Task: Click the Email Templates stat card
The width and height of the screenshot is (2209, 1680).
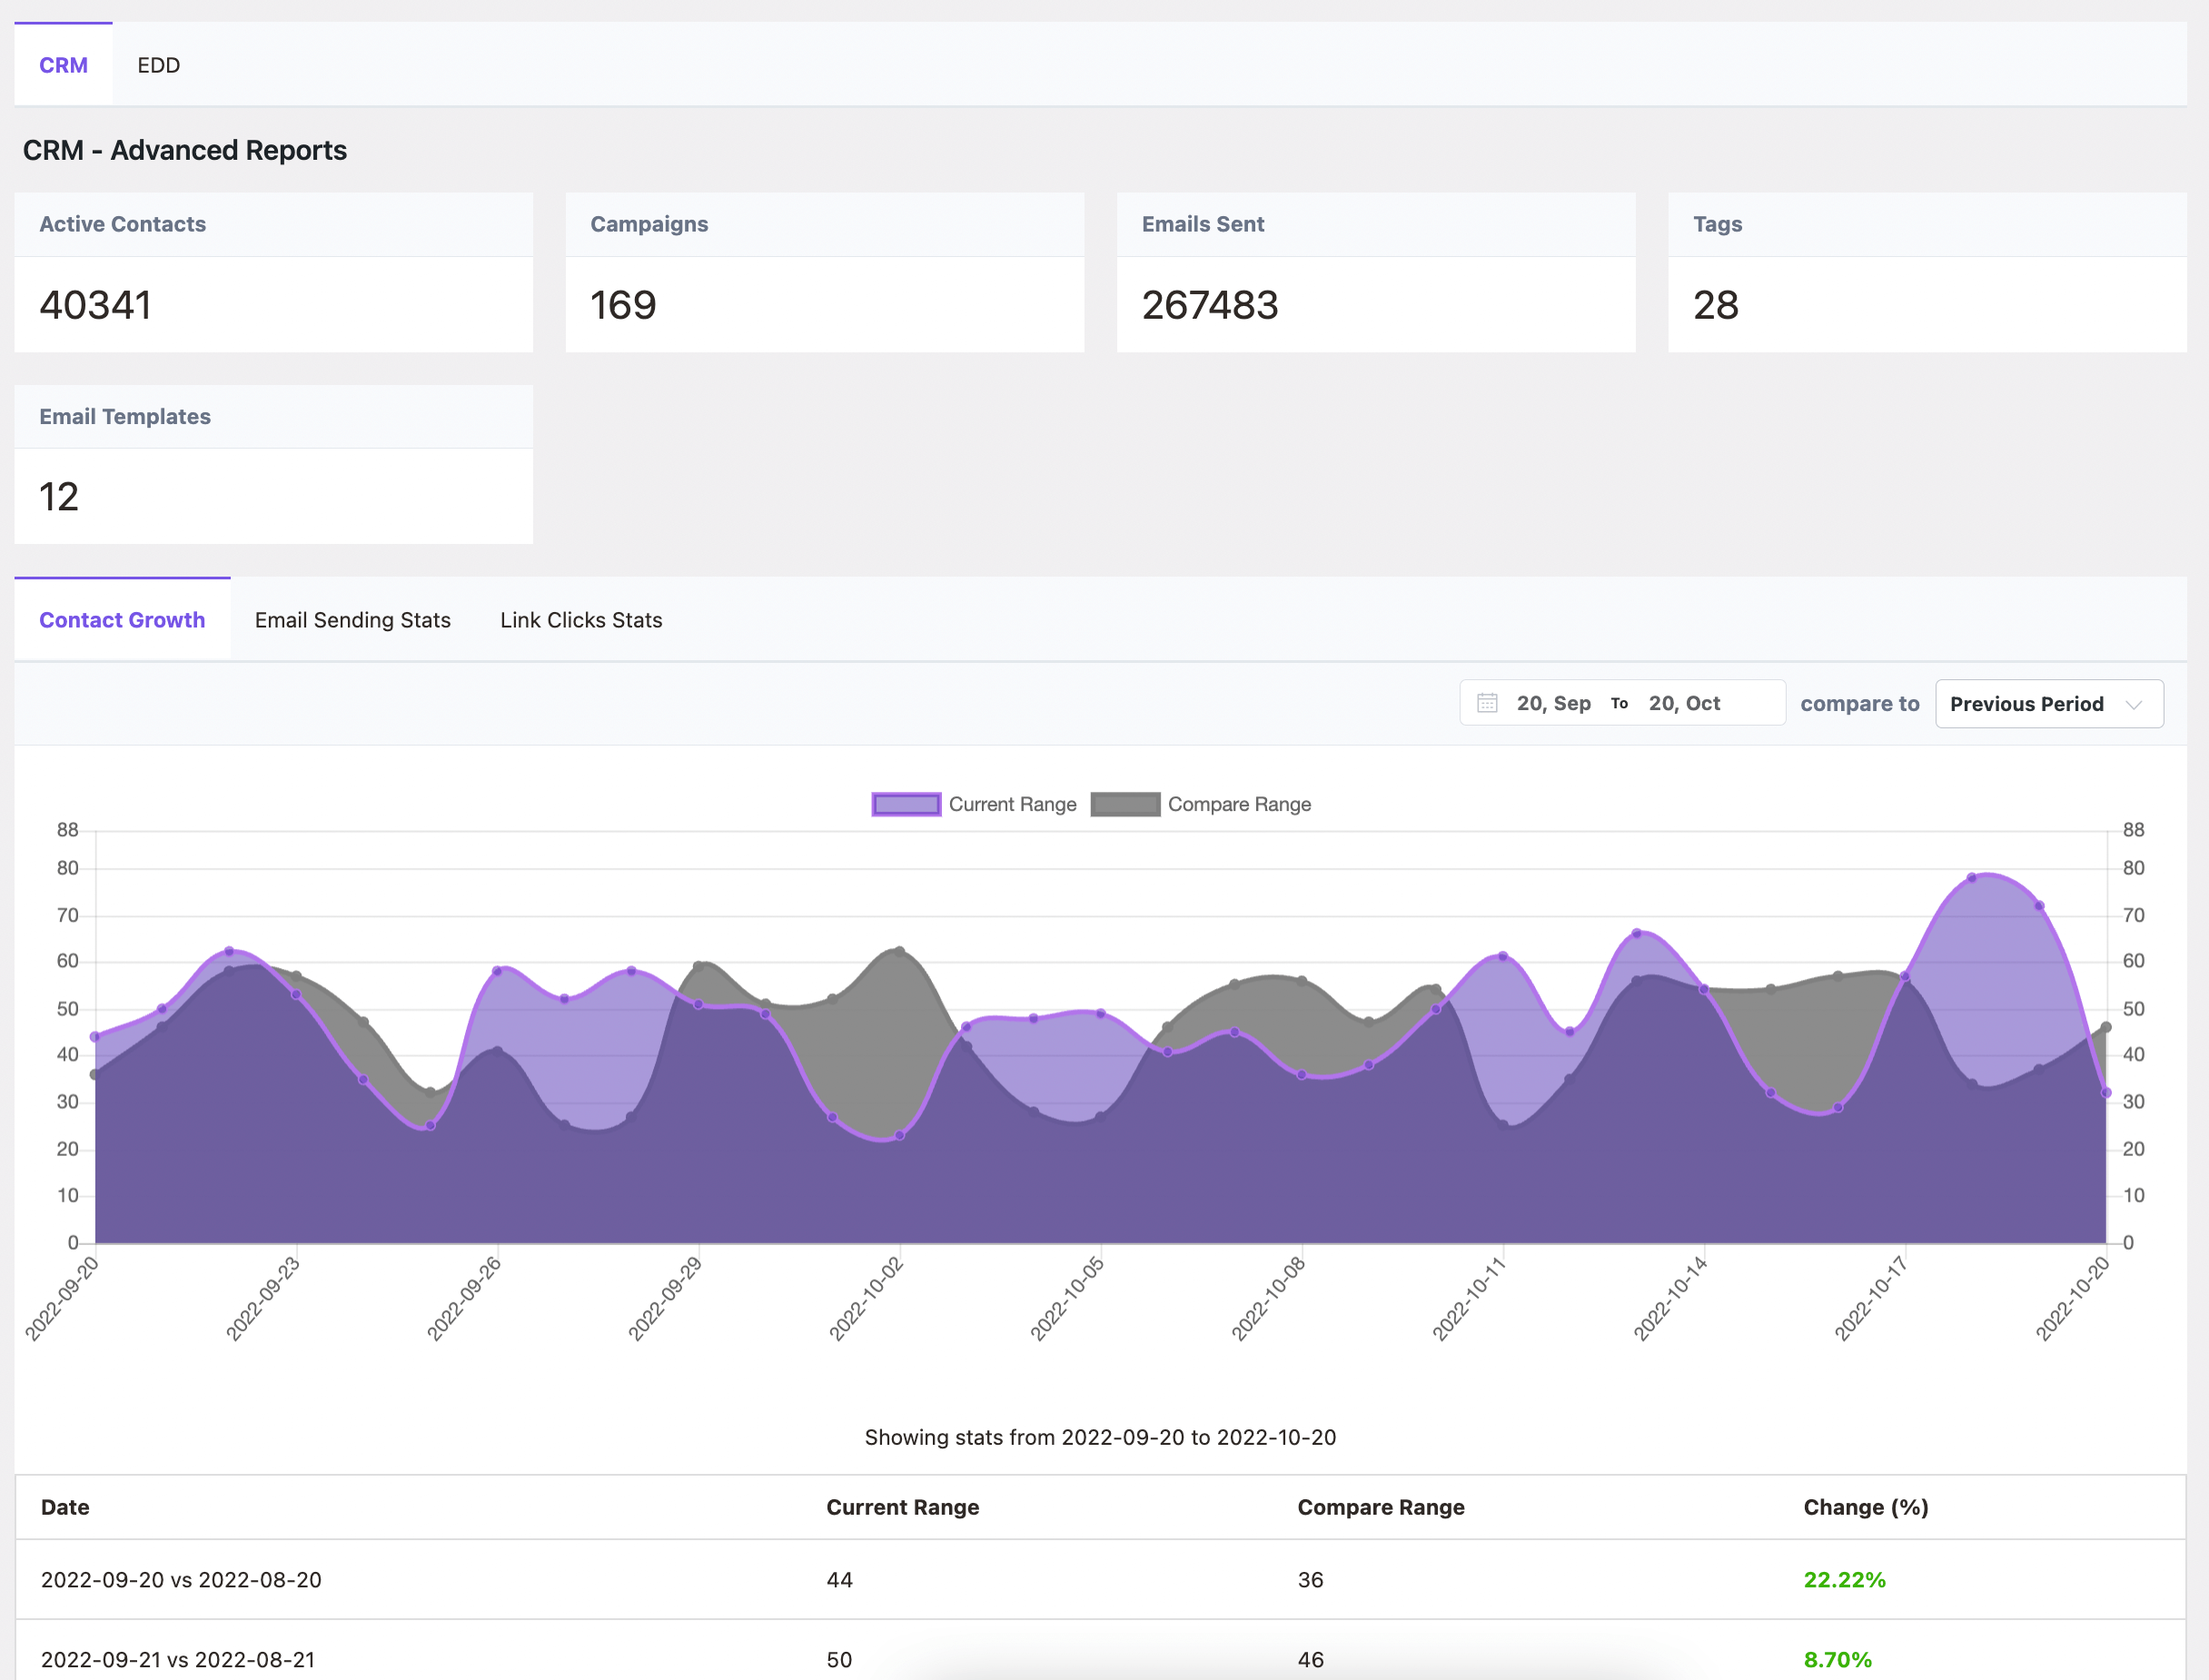Action: point(274,464)
